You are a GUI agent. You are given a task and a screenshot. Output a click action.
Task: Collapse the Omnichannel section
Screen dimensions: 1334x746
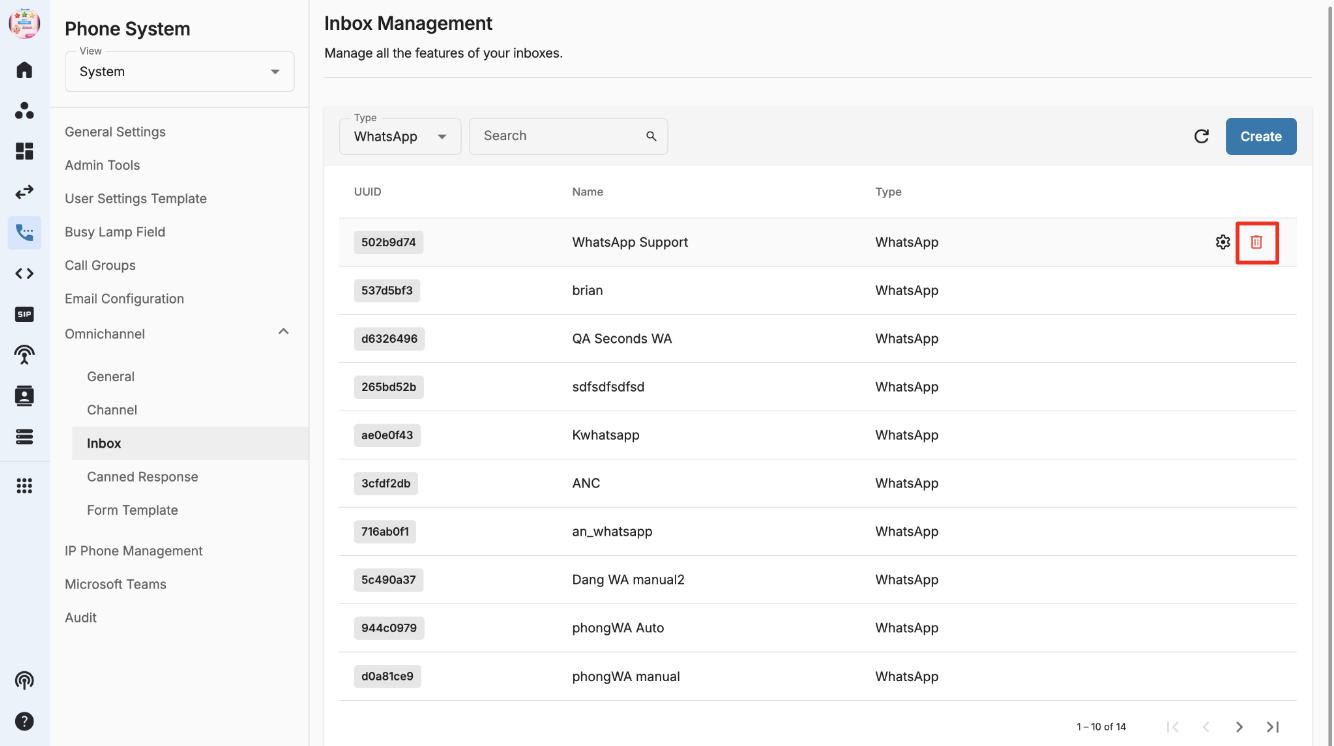283,332
